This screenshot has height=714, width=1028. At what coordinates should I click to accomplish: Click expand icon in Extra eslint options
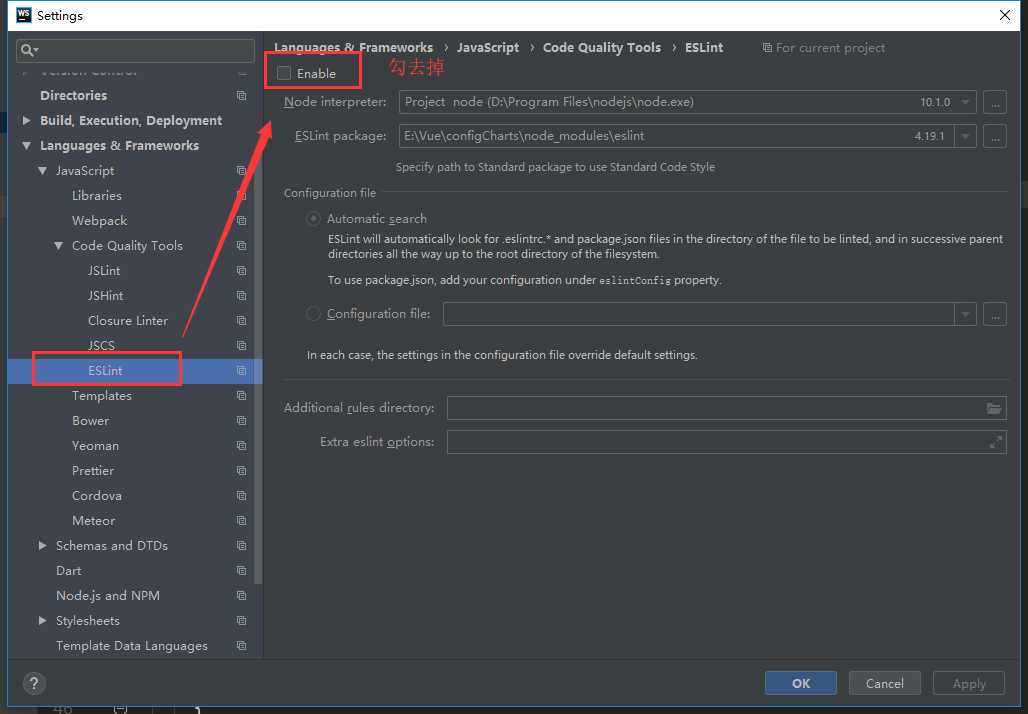(995, 443)
